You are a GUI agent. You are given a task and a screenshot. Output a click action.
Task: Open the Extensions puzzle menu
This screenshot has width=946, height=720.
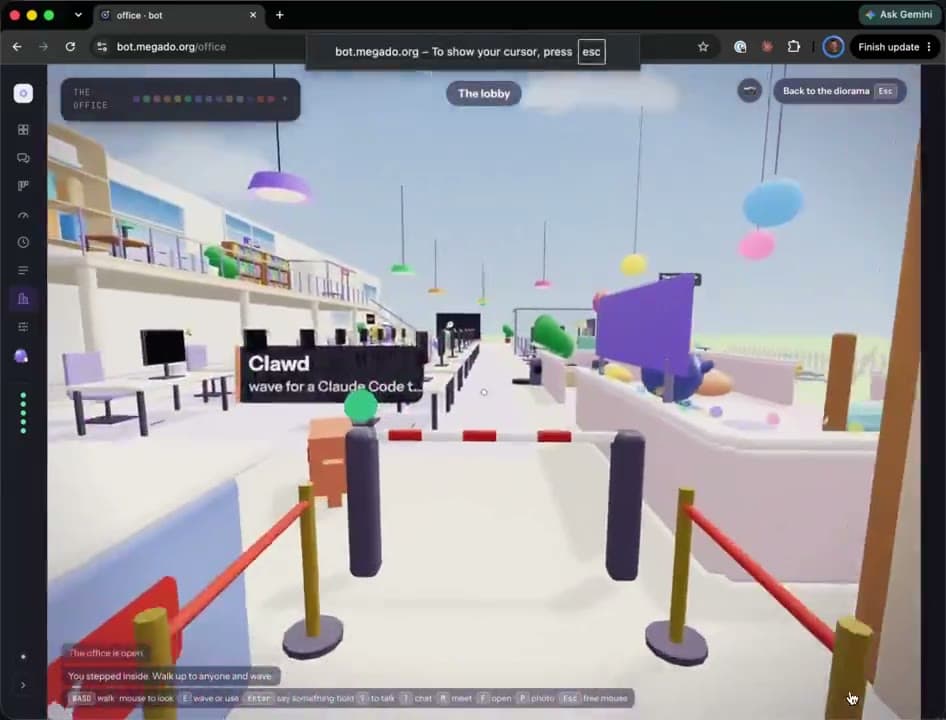tap(794, 46)
